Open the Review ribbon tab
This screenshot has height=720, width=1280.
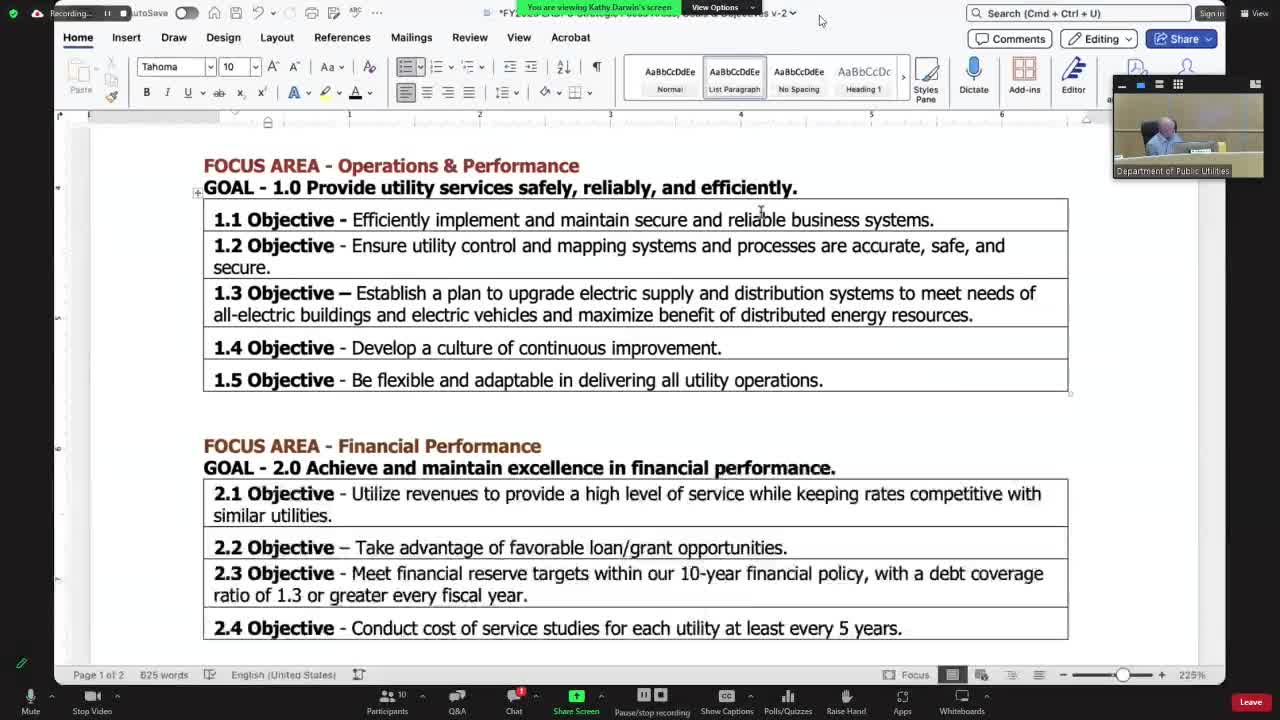469,37
